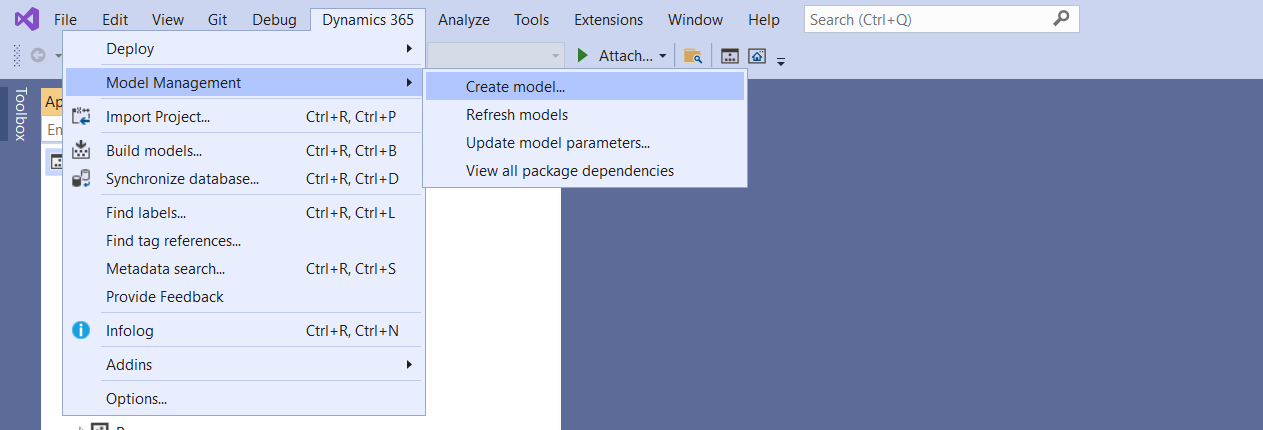This screenshot has height=430, width=1263.
Task: Open the File menu
Action: (65, 19)
